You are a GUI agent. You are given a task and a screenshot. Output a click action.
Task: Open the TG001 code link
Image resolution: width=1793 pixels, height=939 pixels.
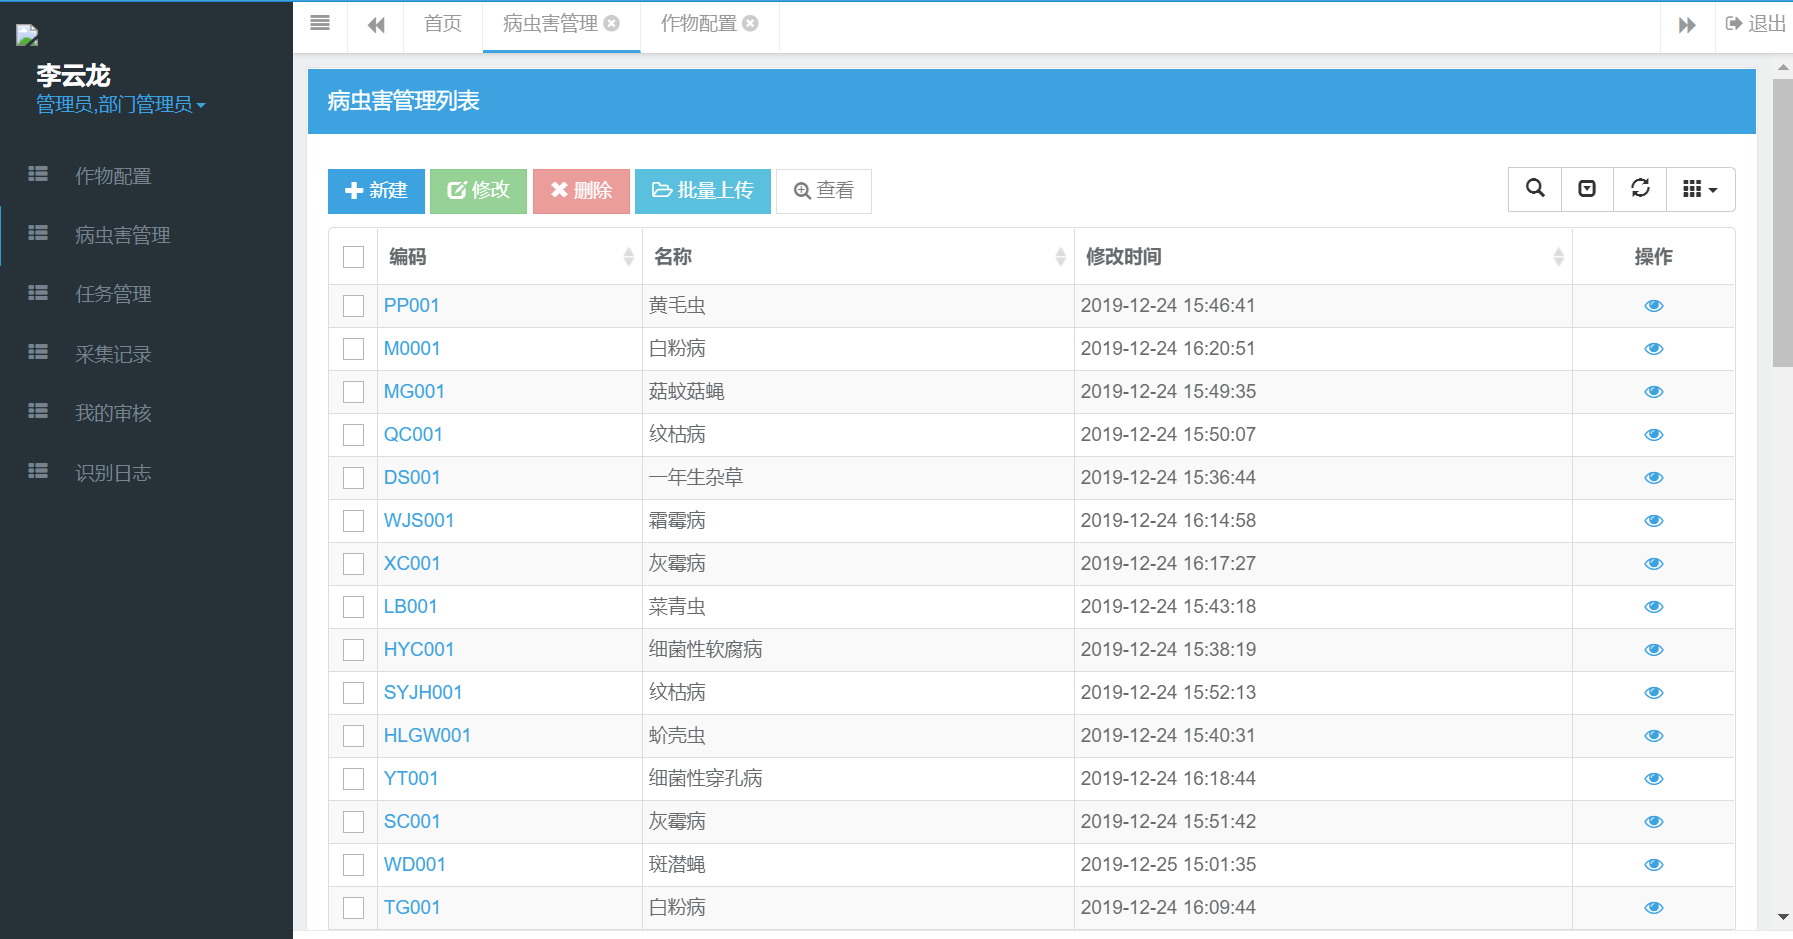point(412,908)
